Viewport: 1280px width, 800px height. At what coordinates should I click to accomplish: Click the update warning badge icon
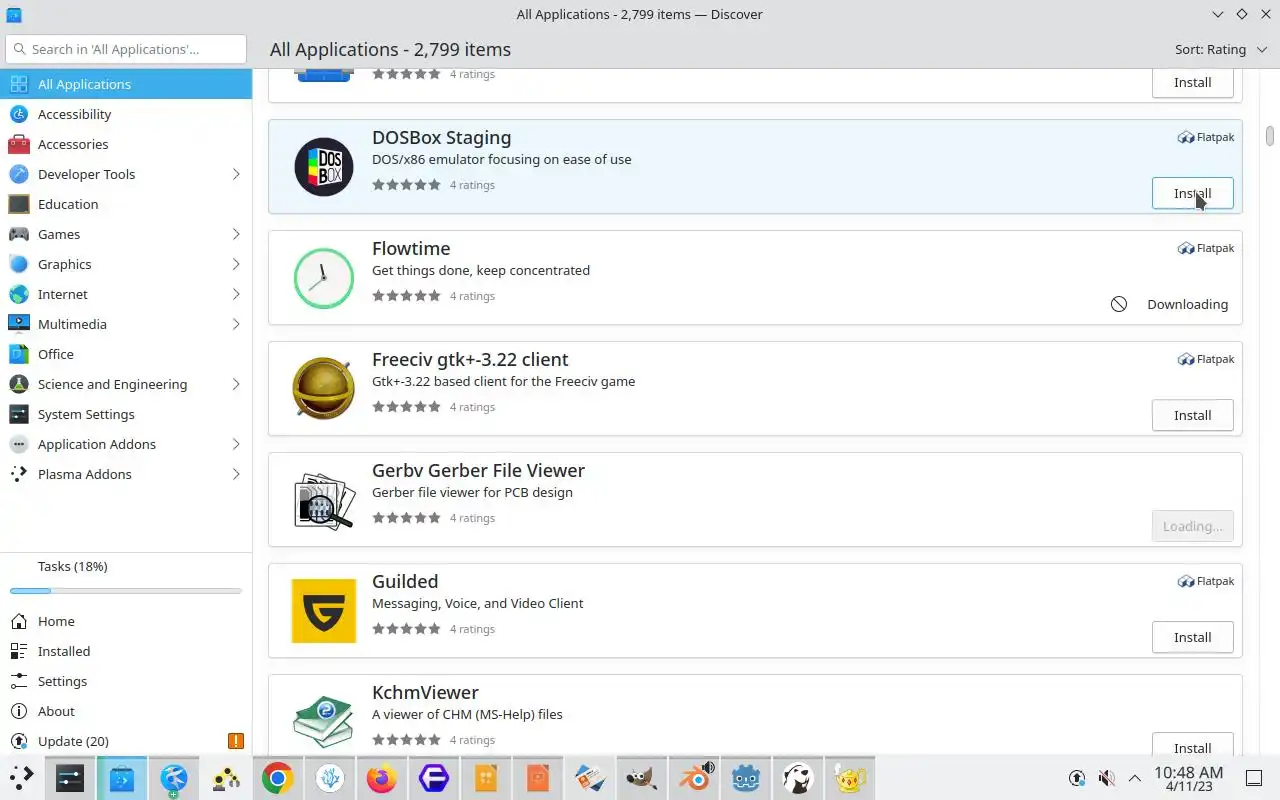236,741
